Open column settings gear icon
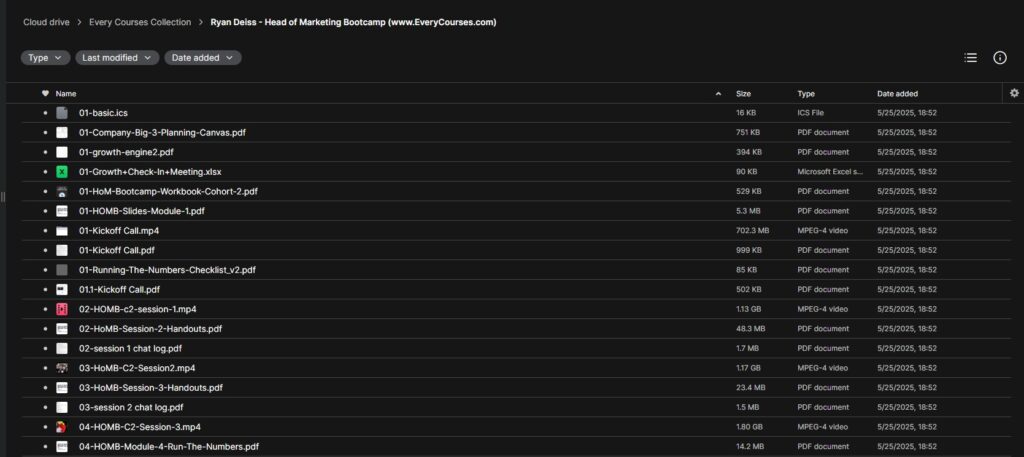The image size is (1024, 457). point(1014,93)
